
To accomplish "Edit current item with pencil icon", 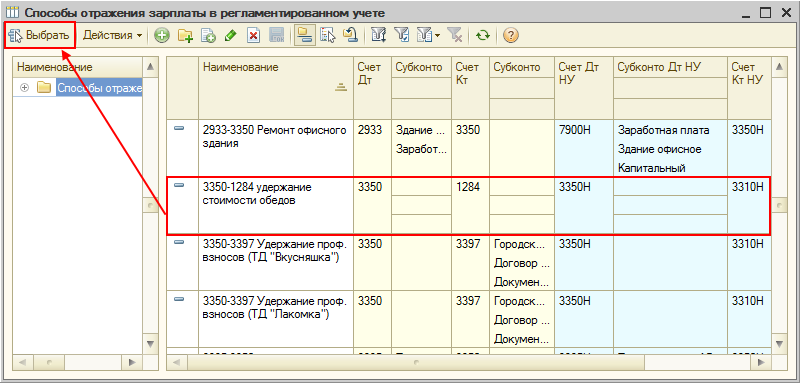I will 231,36.
